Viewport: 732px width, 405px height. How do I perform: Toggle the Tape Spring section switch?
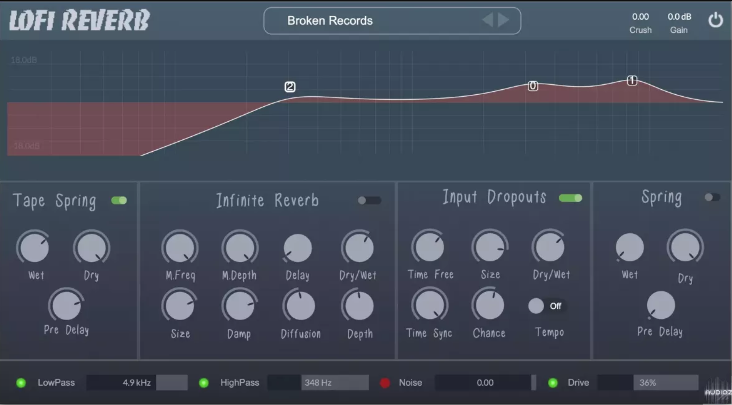tap(119, 200)
